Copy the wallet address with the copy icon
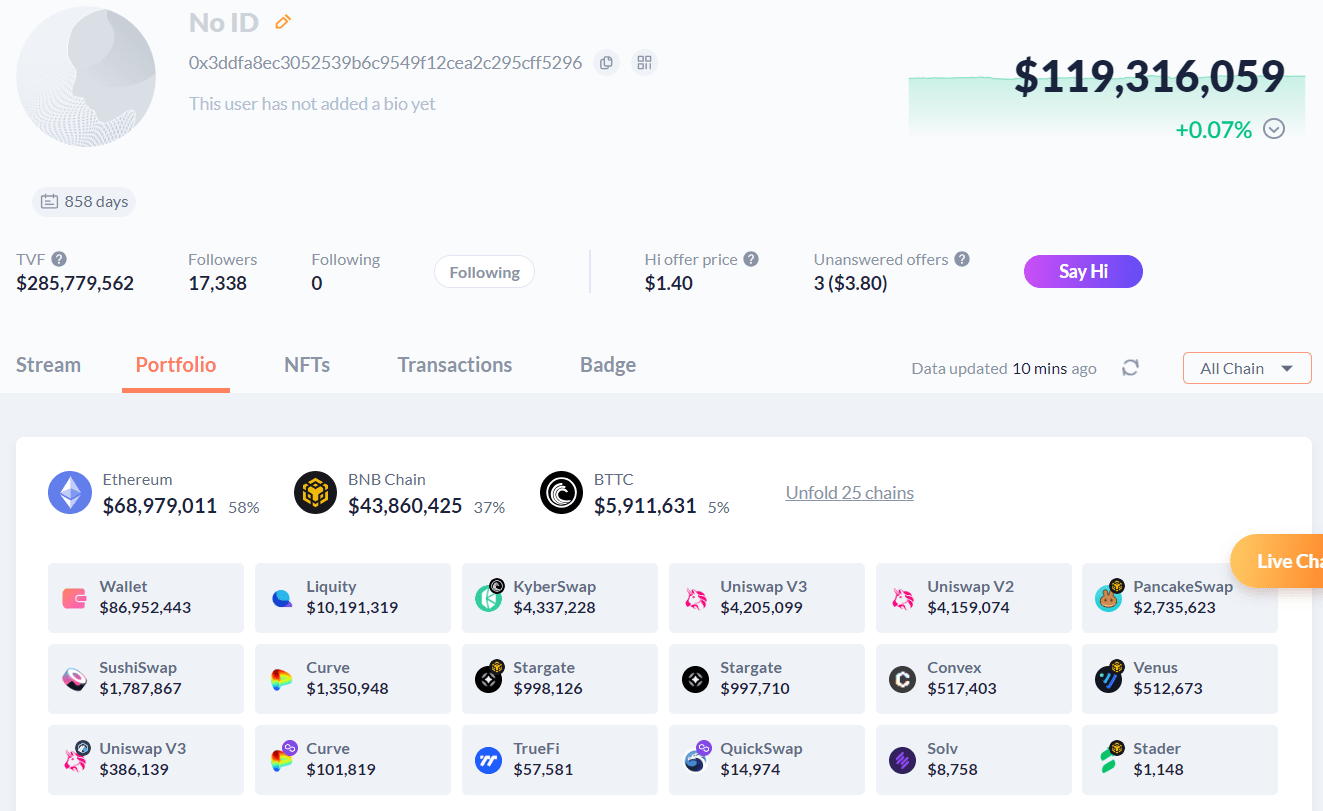This screenshot has height=811, width=1323. [606, 63]
